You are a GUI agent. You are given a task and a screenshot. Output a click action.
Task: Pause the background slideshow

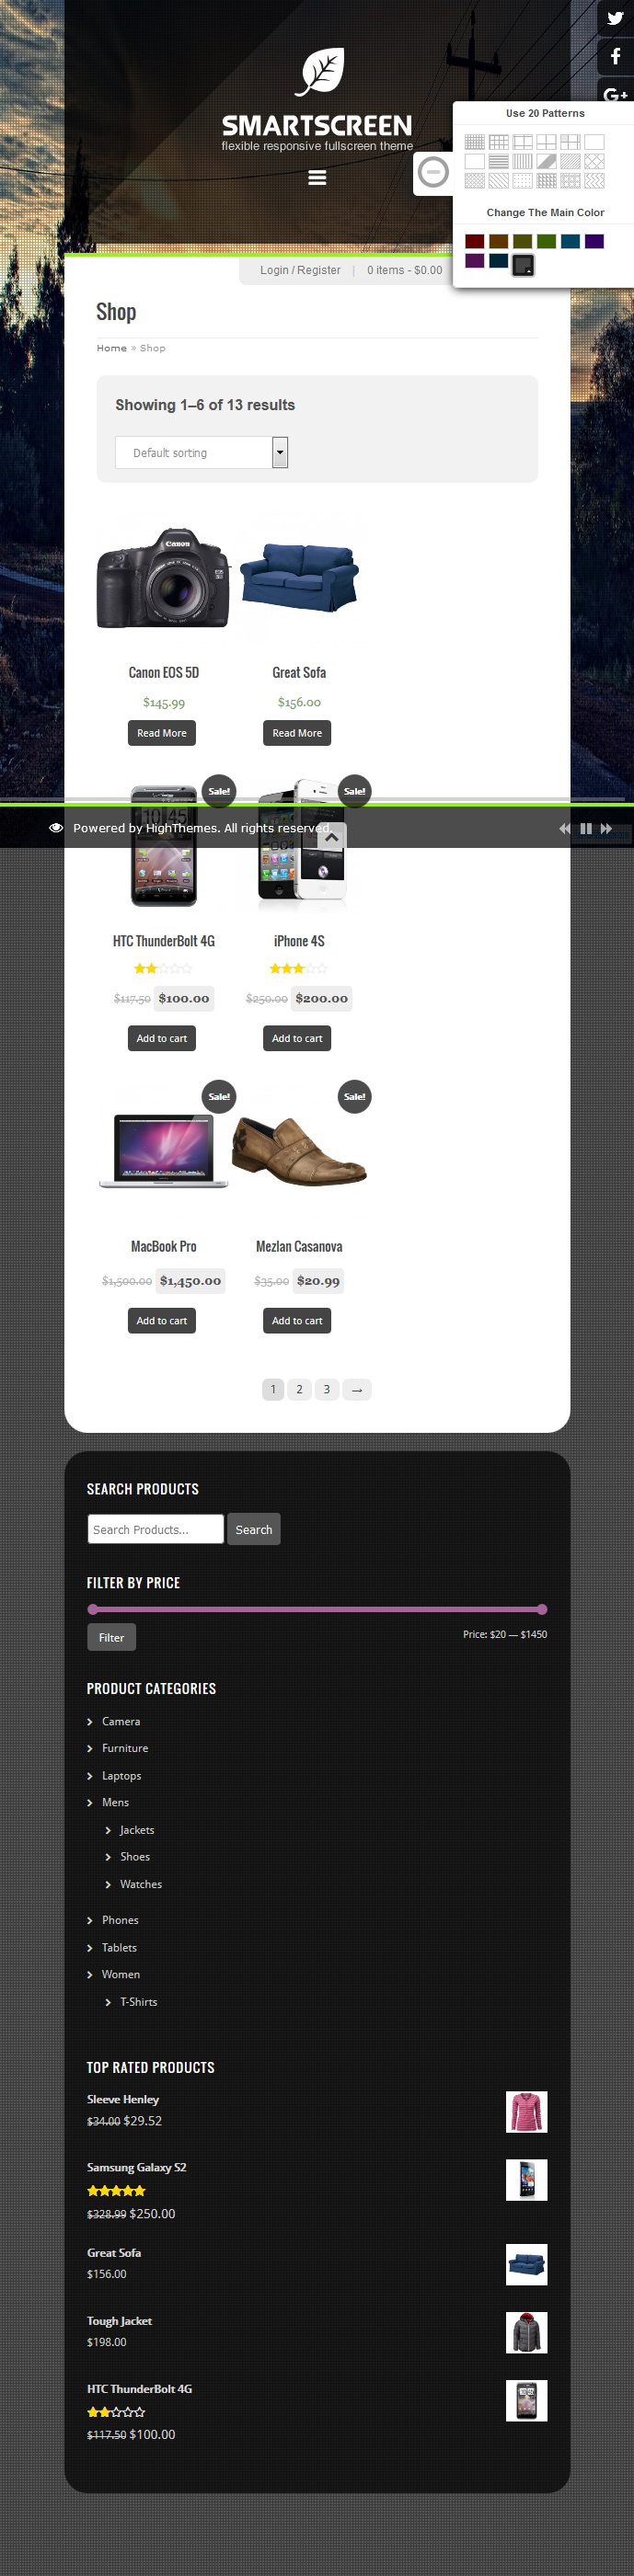click(x=586, y=828)
